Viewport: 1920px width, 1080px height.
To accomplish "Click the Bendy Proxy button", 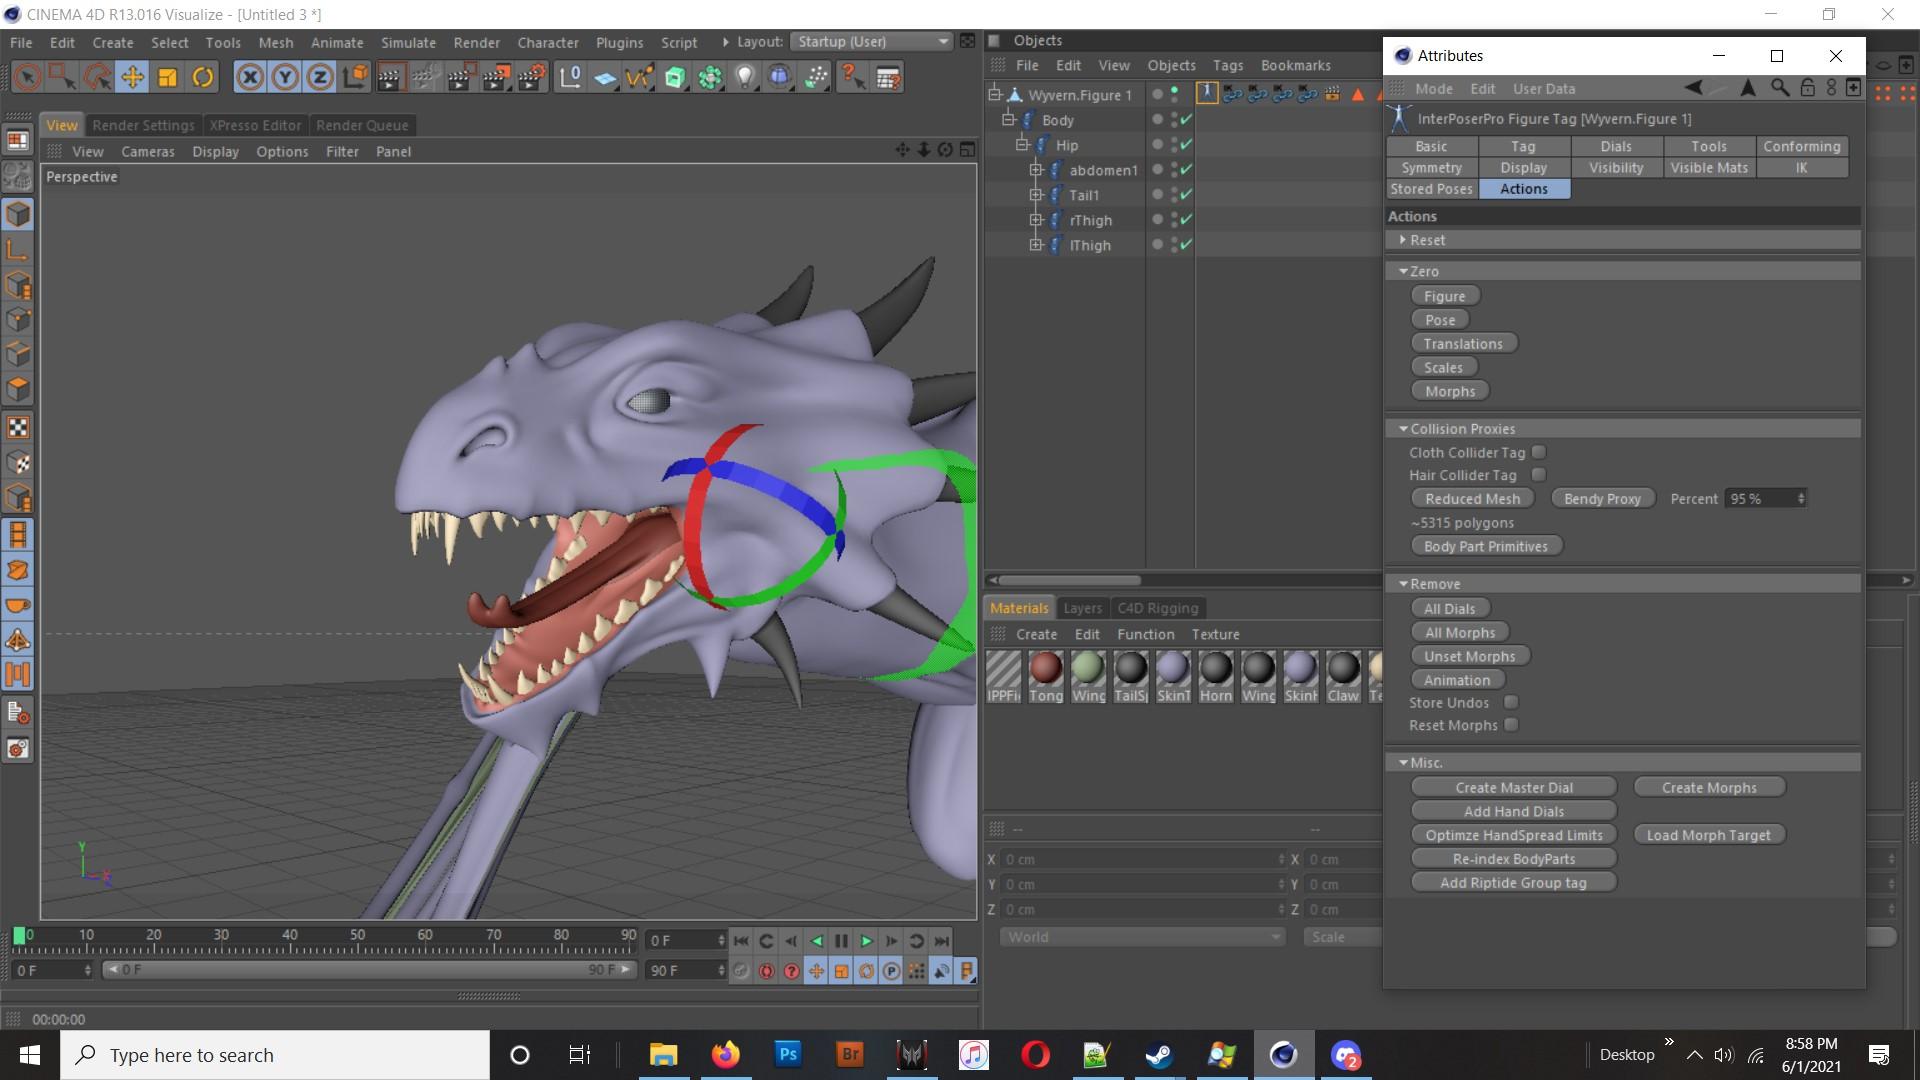I will tap(1602, 498).
